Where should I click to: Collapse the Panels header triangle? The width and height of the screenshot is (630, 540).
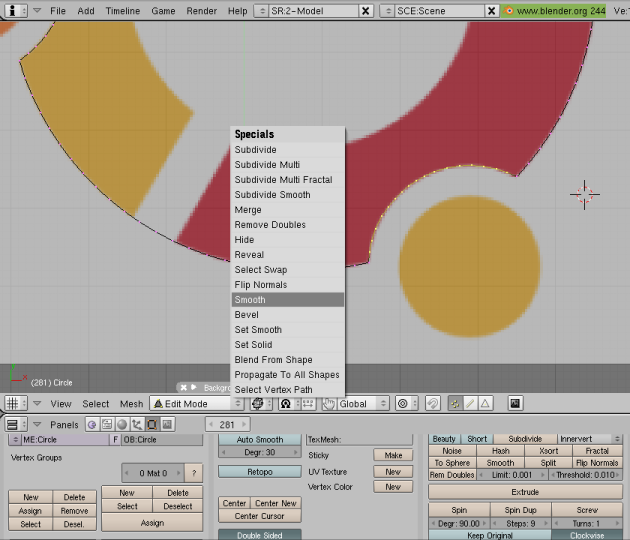click(x=37, y=424)
